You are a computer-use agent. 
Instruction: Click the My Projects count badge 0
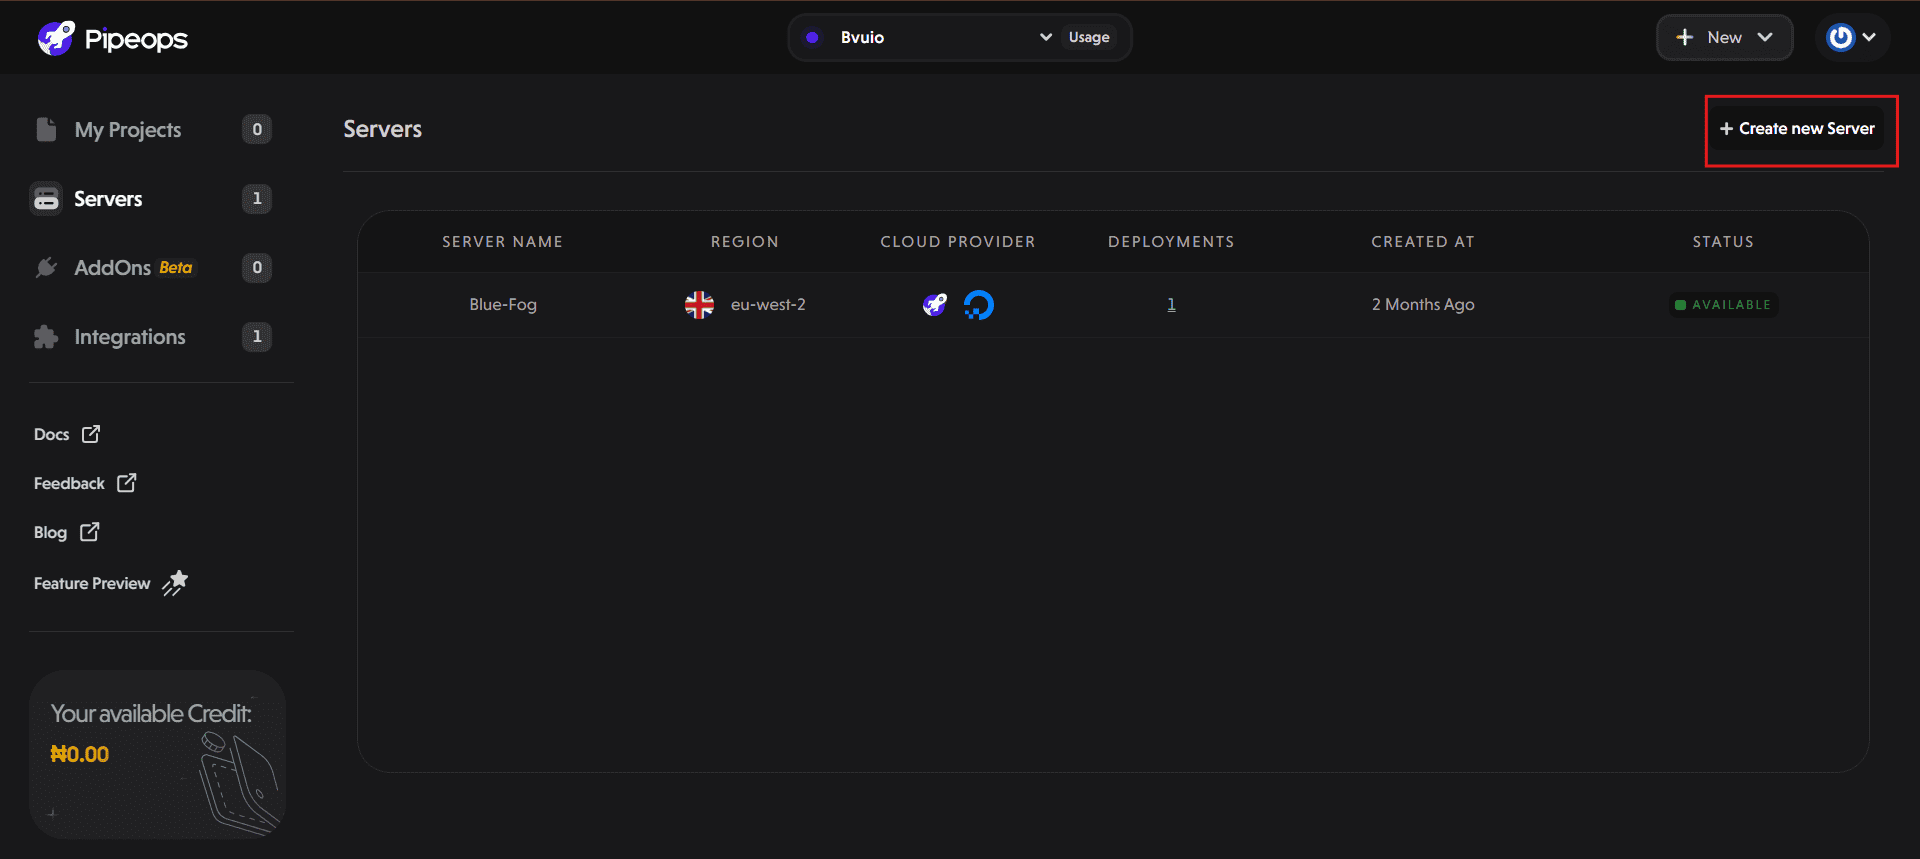coord(257,129)
